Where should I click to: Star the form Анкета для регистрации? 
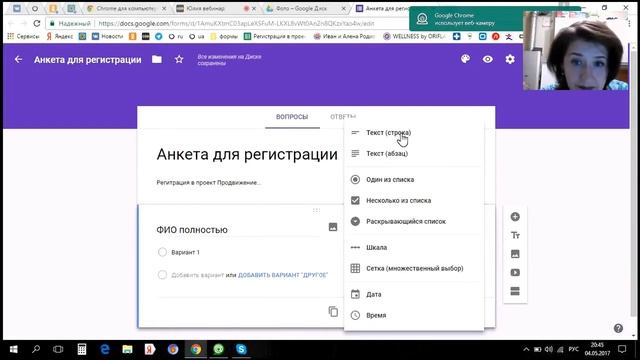pyautogui.click(x=179, y=60)
